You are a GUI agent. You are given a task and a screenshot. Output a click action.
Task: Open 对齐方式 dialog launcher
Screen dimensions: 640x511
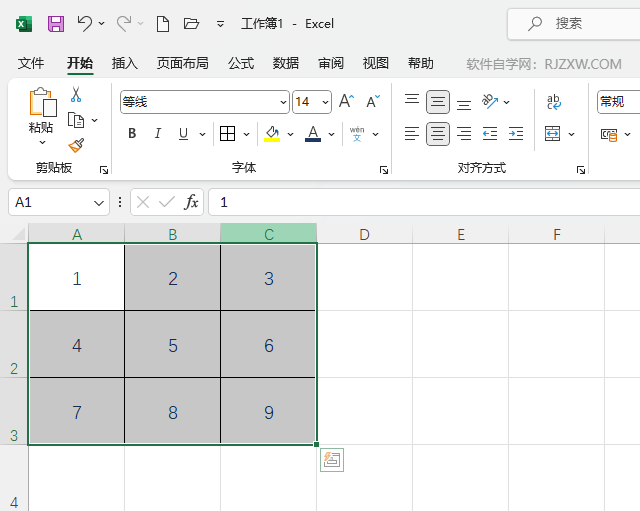tap(581, 170)
